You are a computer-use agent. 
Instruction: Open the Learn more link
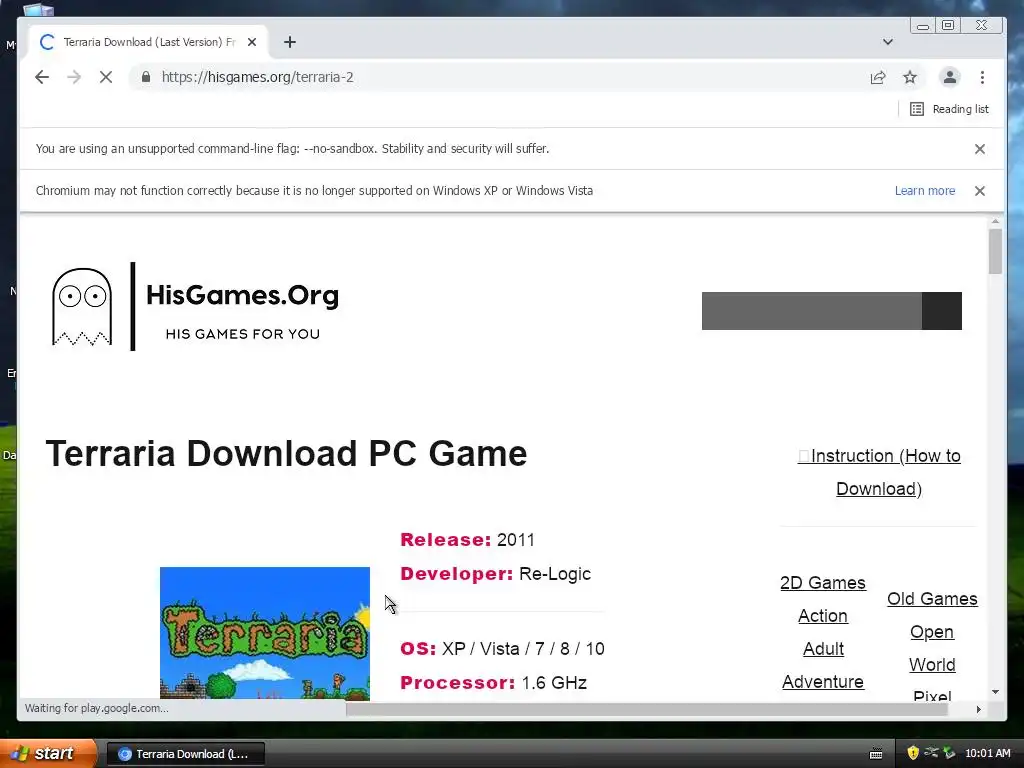[x=925, y=191]
